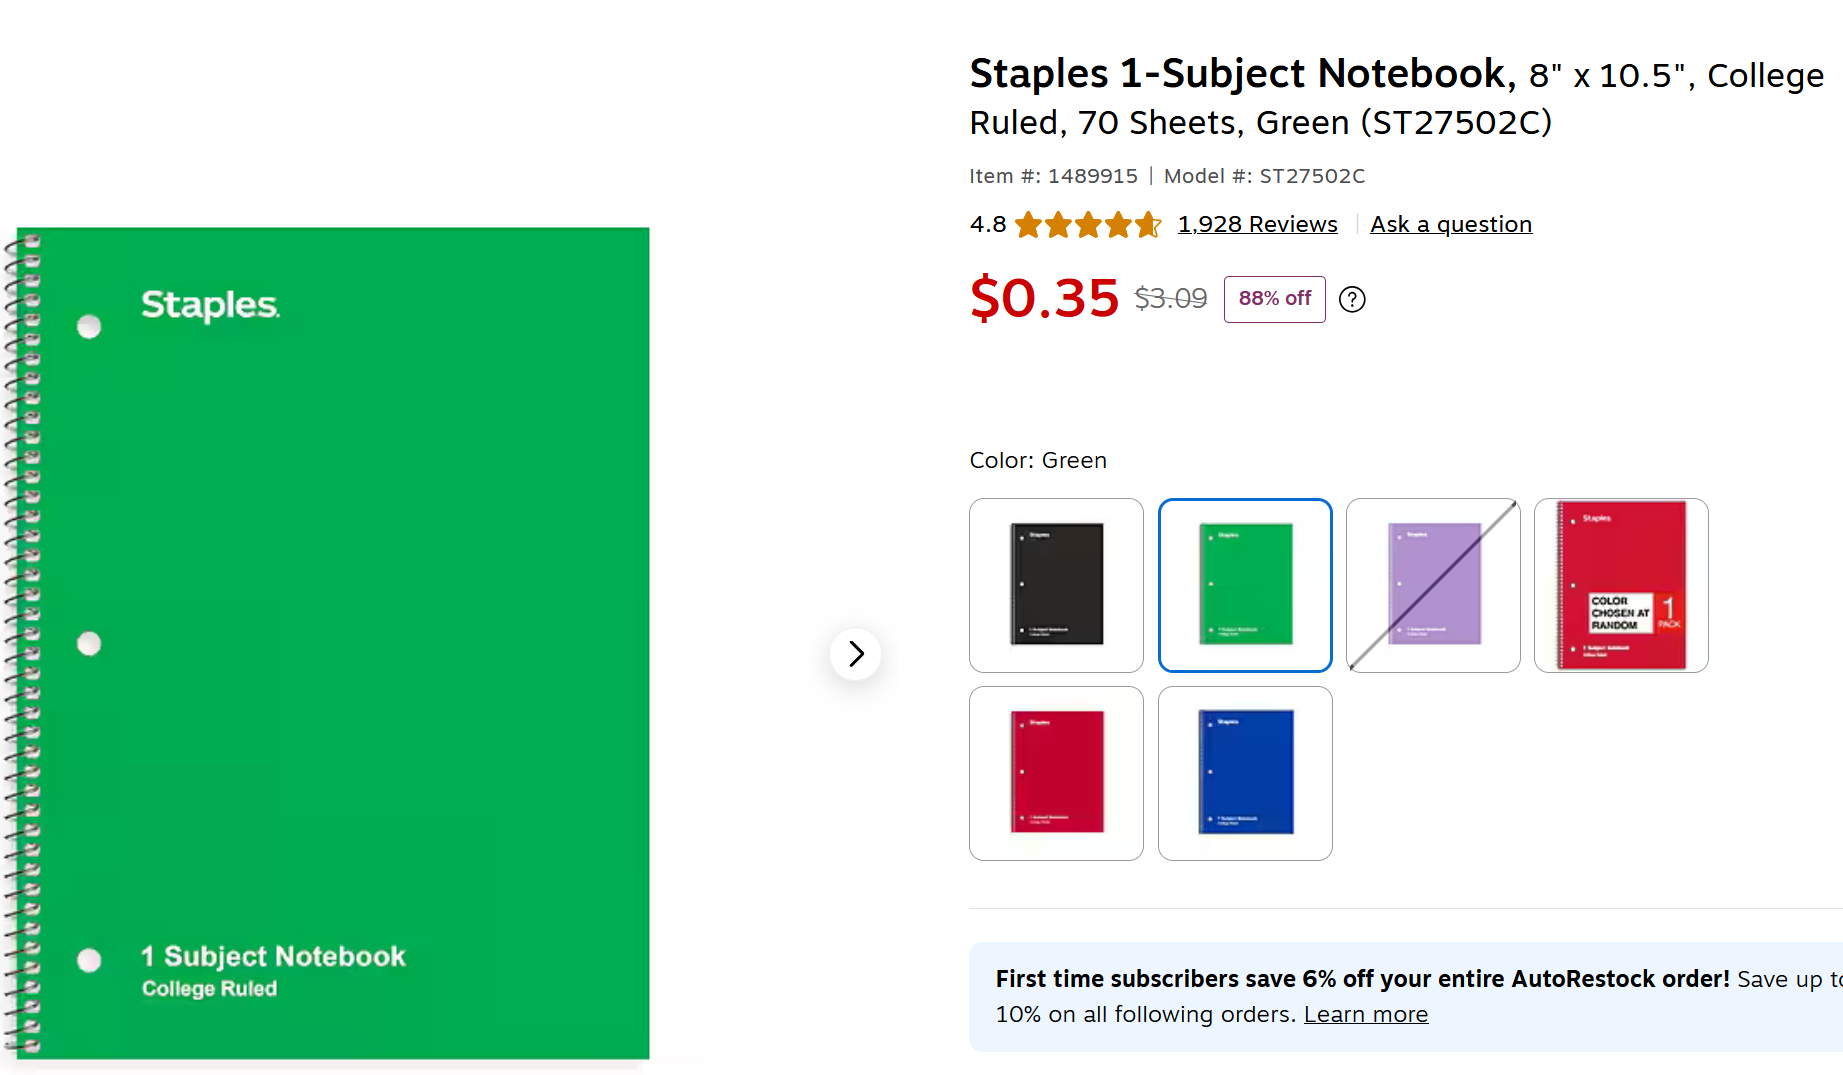Open the 1,928 Reviews link
The width and height of the screenshot is (1843, 1075).
(x=1257, y=224)
